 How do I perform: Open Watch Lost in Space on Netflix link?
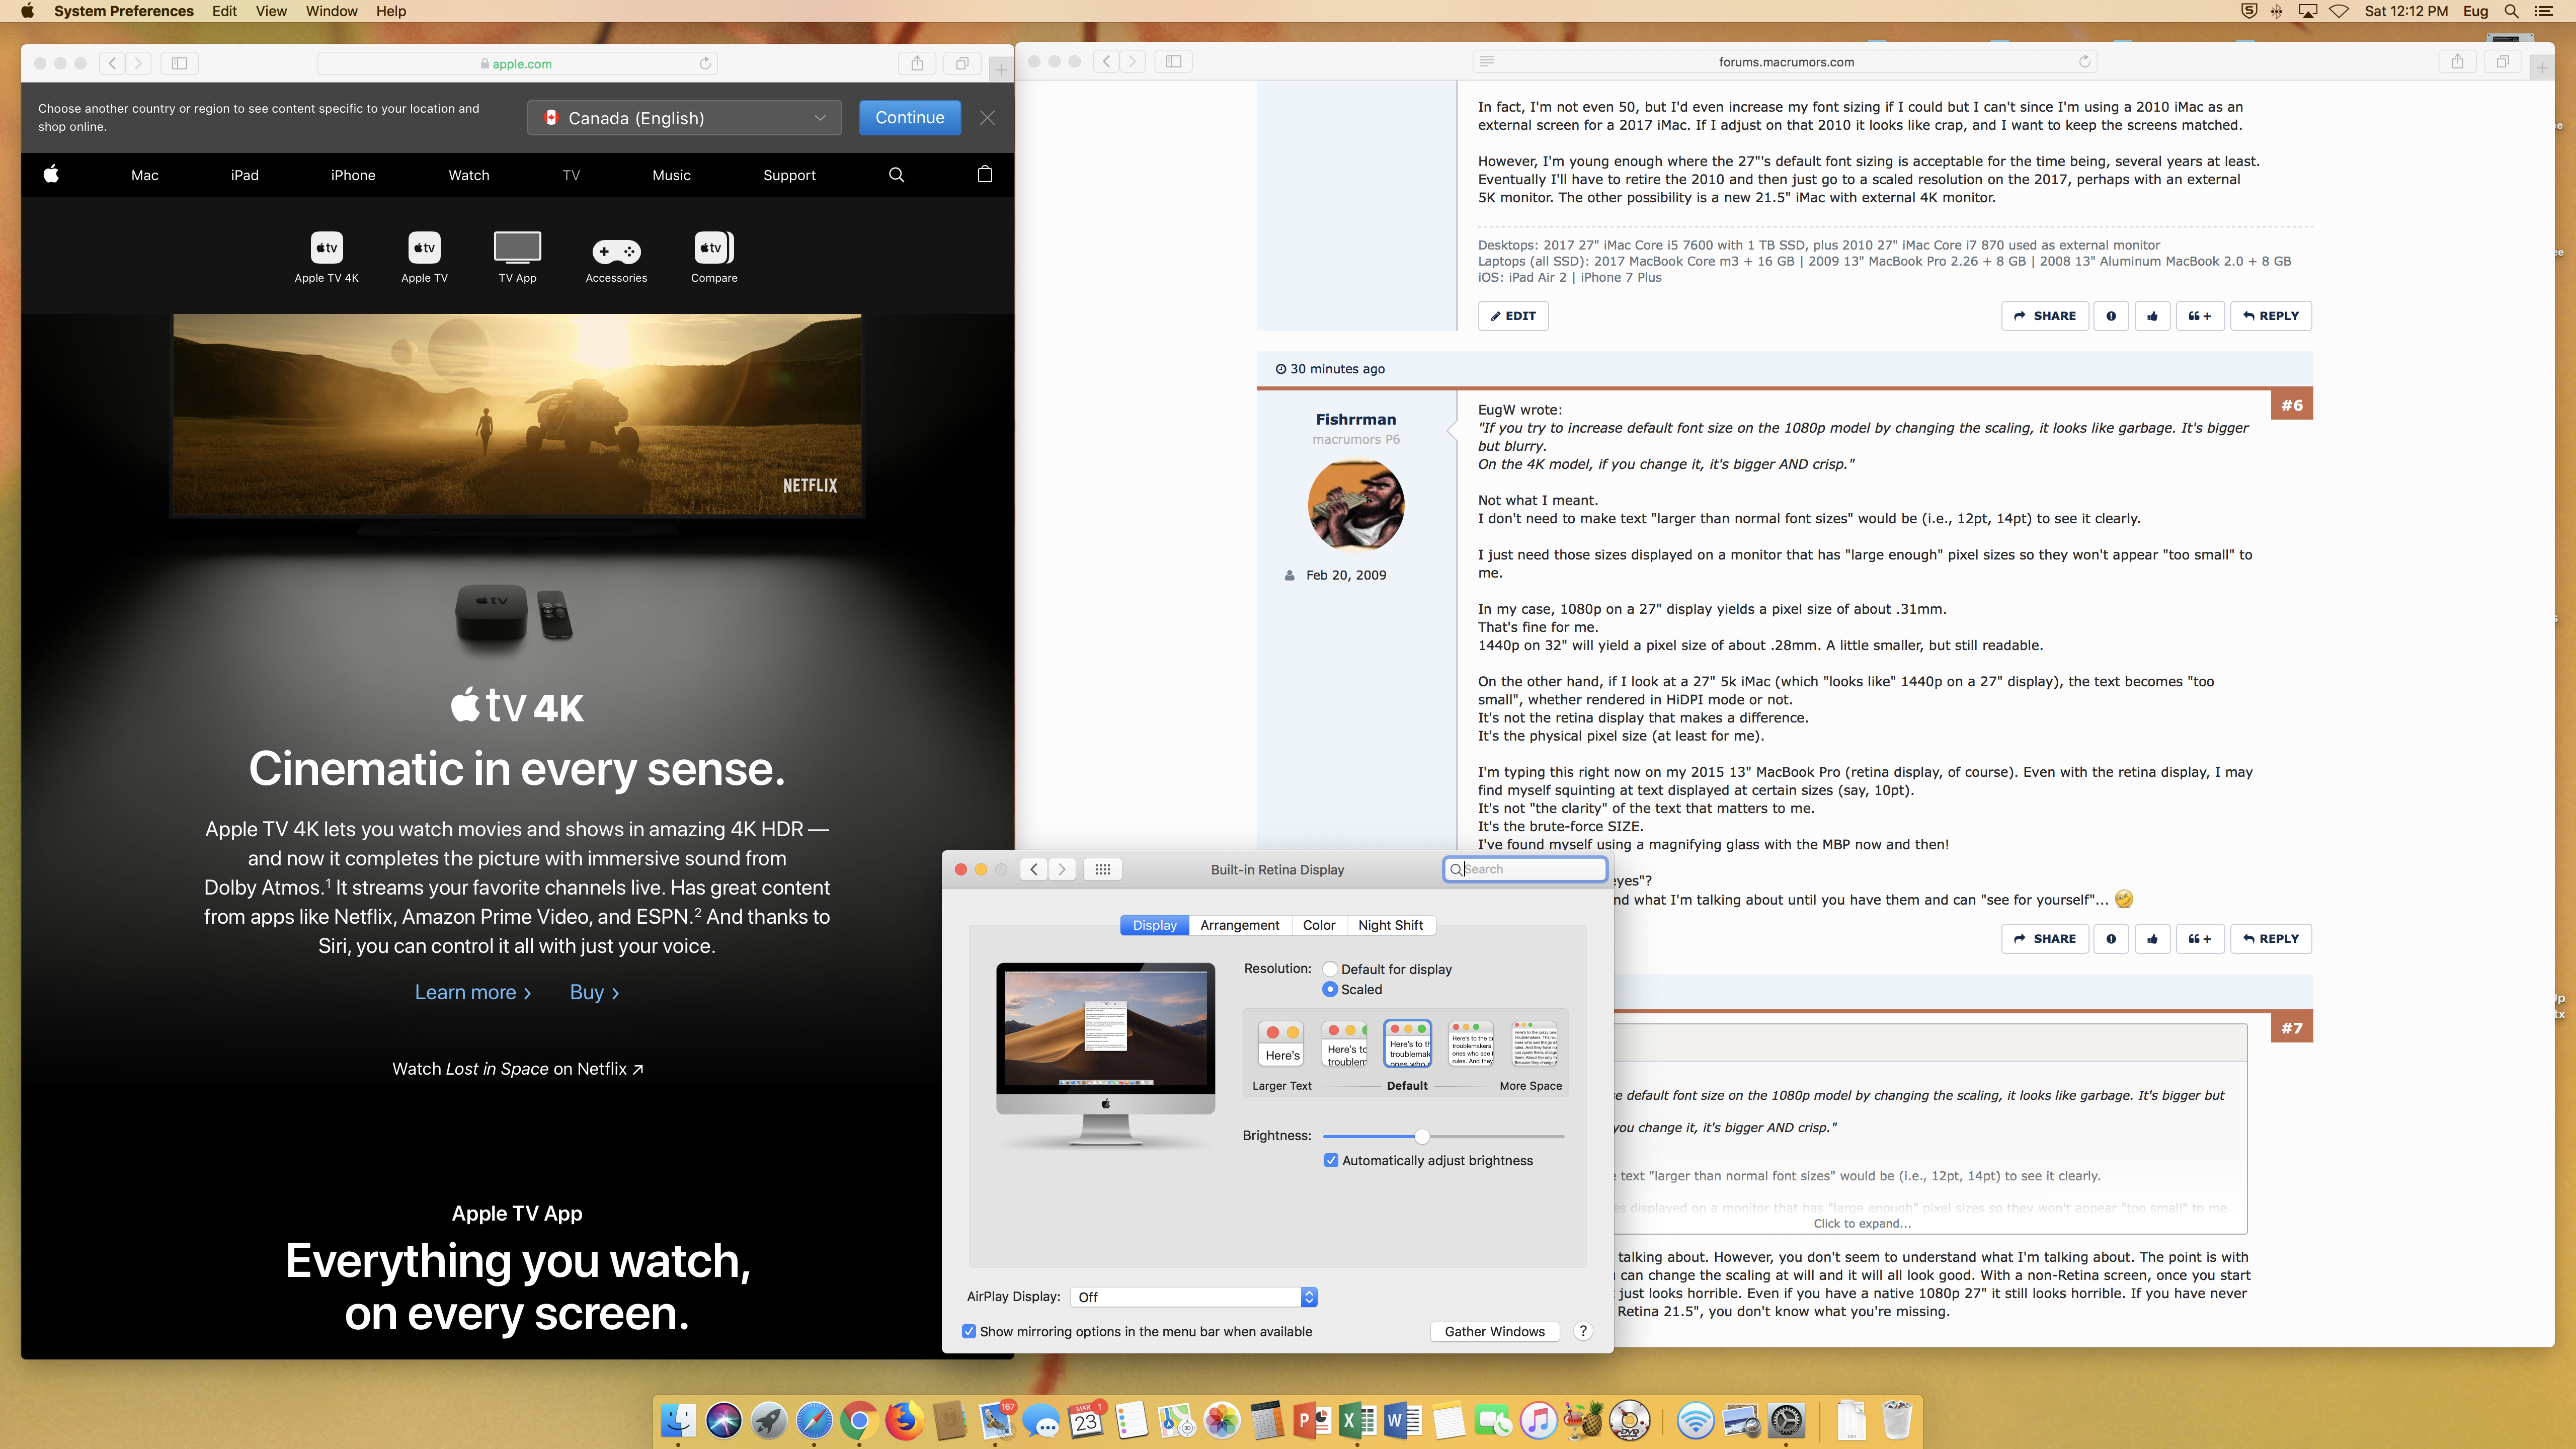517,1068
